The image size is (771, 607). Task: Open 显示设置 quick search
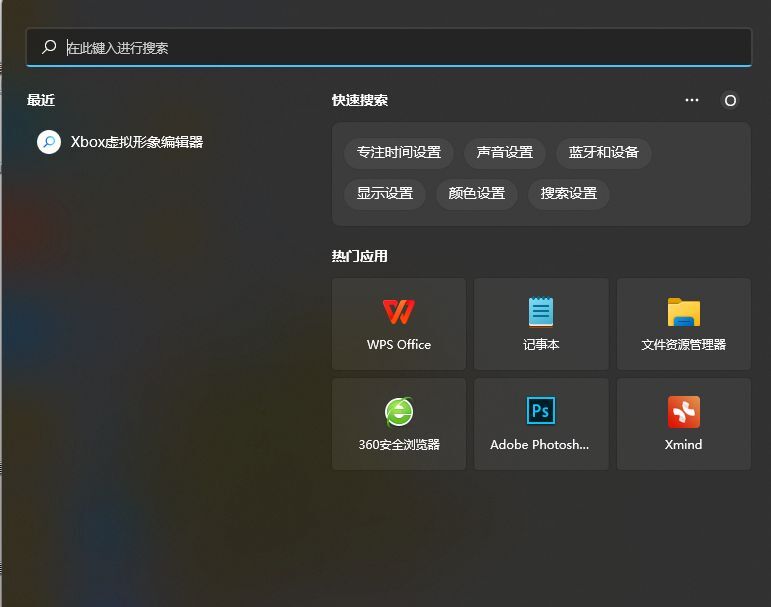(x=385, y=193)
